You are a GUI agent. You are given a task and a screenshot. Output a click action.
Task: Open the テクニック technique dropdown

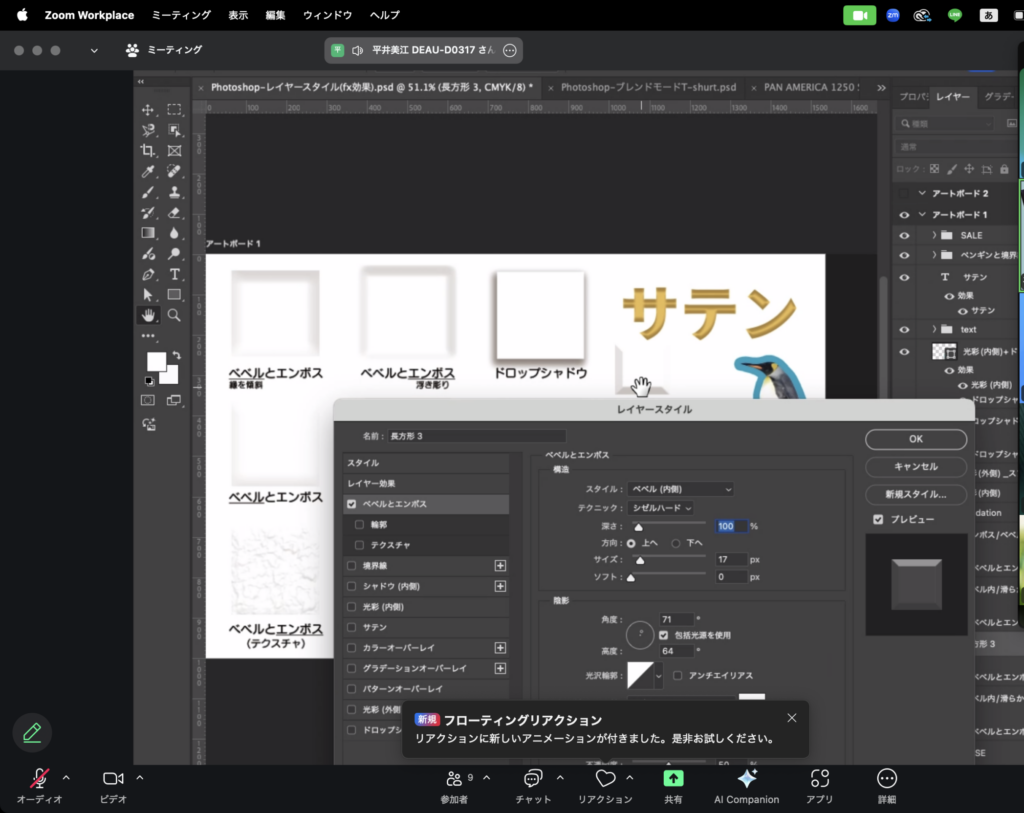(x=660, y=508)
